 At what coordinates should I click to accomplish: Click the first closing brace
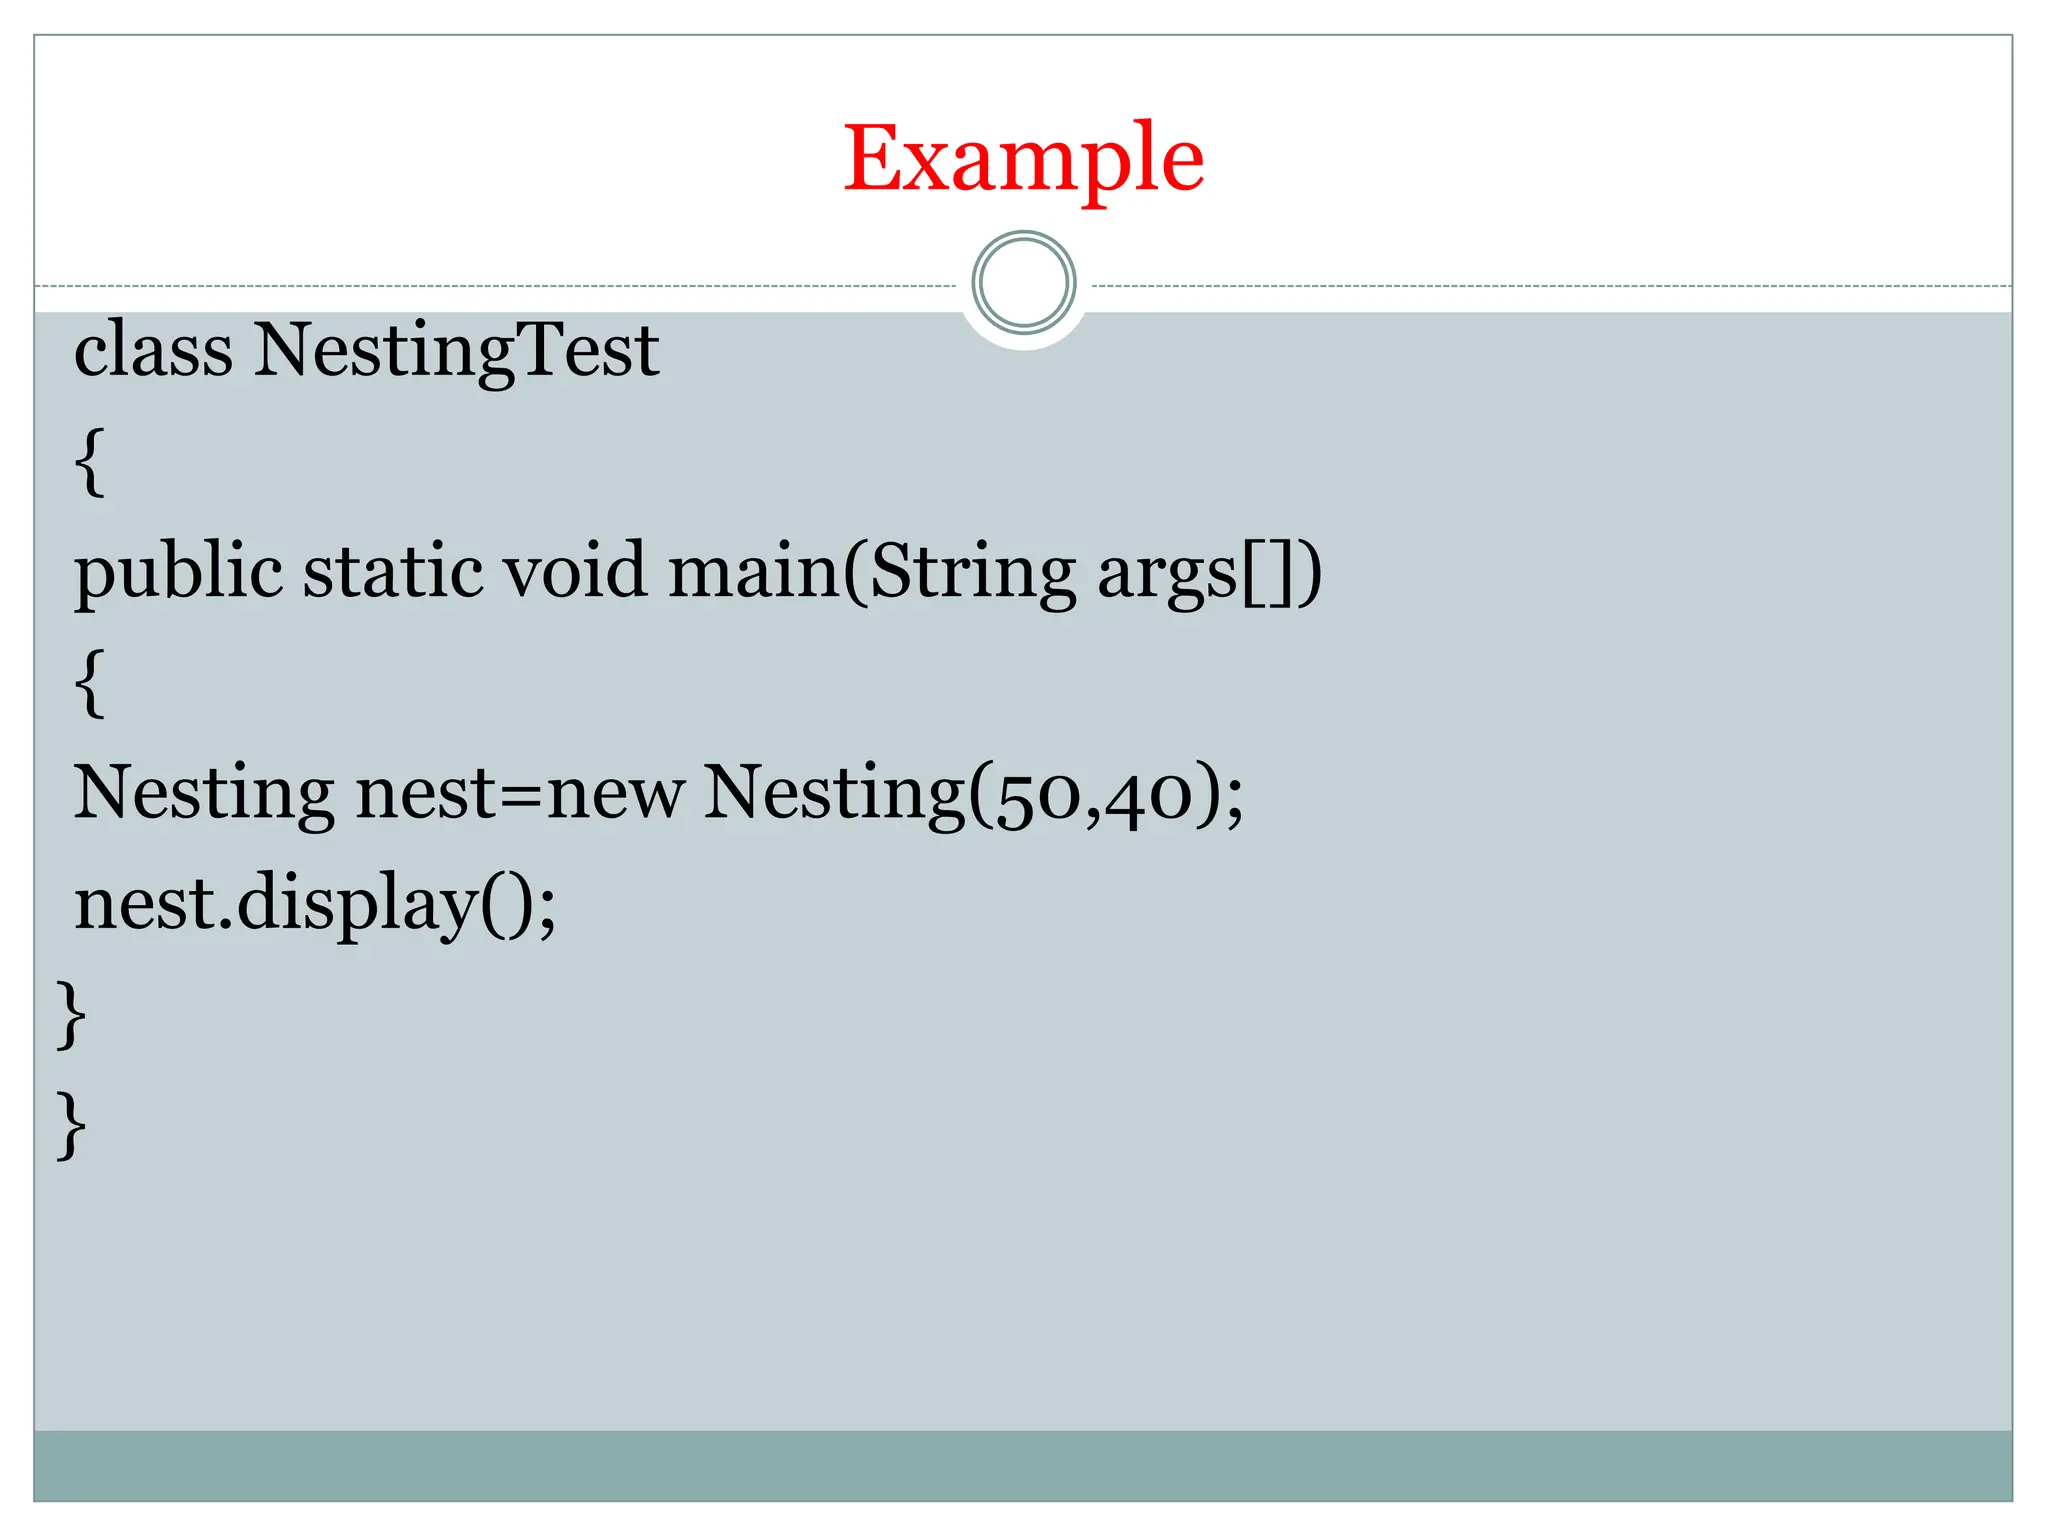coord(71,1014)
